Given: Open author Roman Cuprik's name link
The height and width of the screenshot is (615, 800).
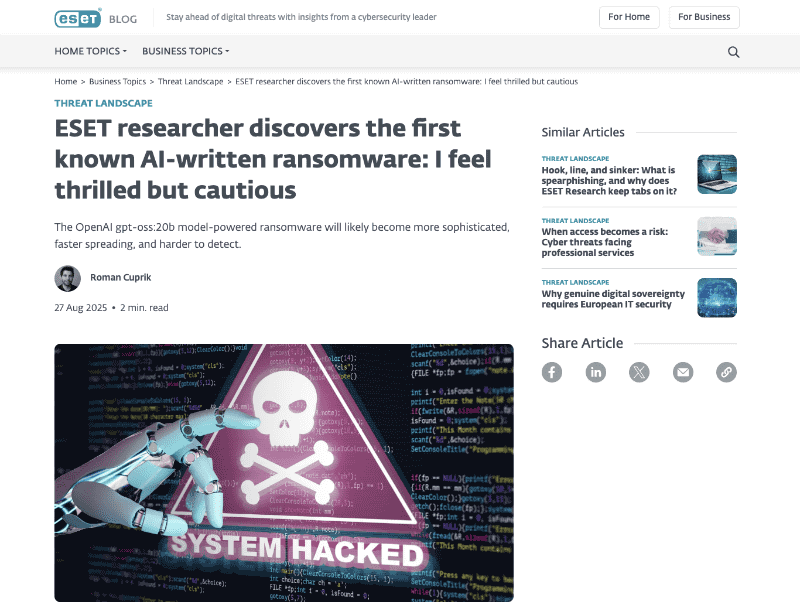Looking at the screenshot, I should [x=120, y=277].
